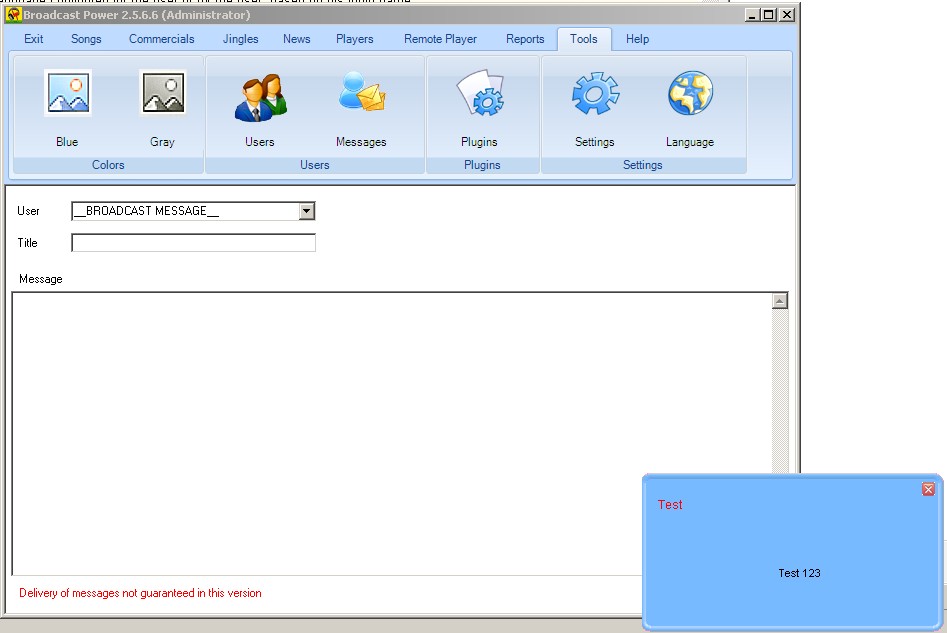Open the Exit menu
The width and height of the screenshot is (947, 633).
[33, 39]
